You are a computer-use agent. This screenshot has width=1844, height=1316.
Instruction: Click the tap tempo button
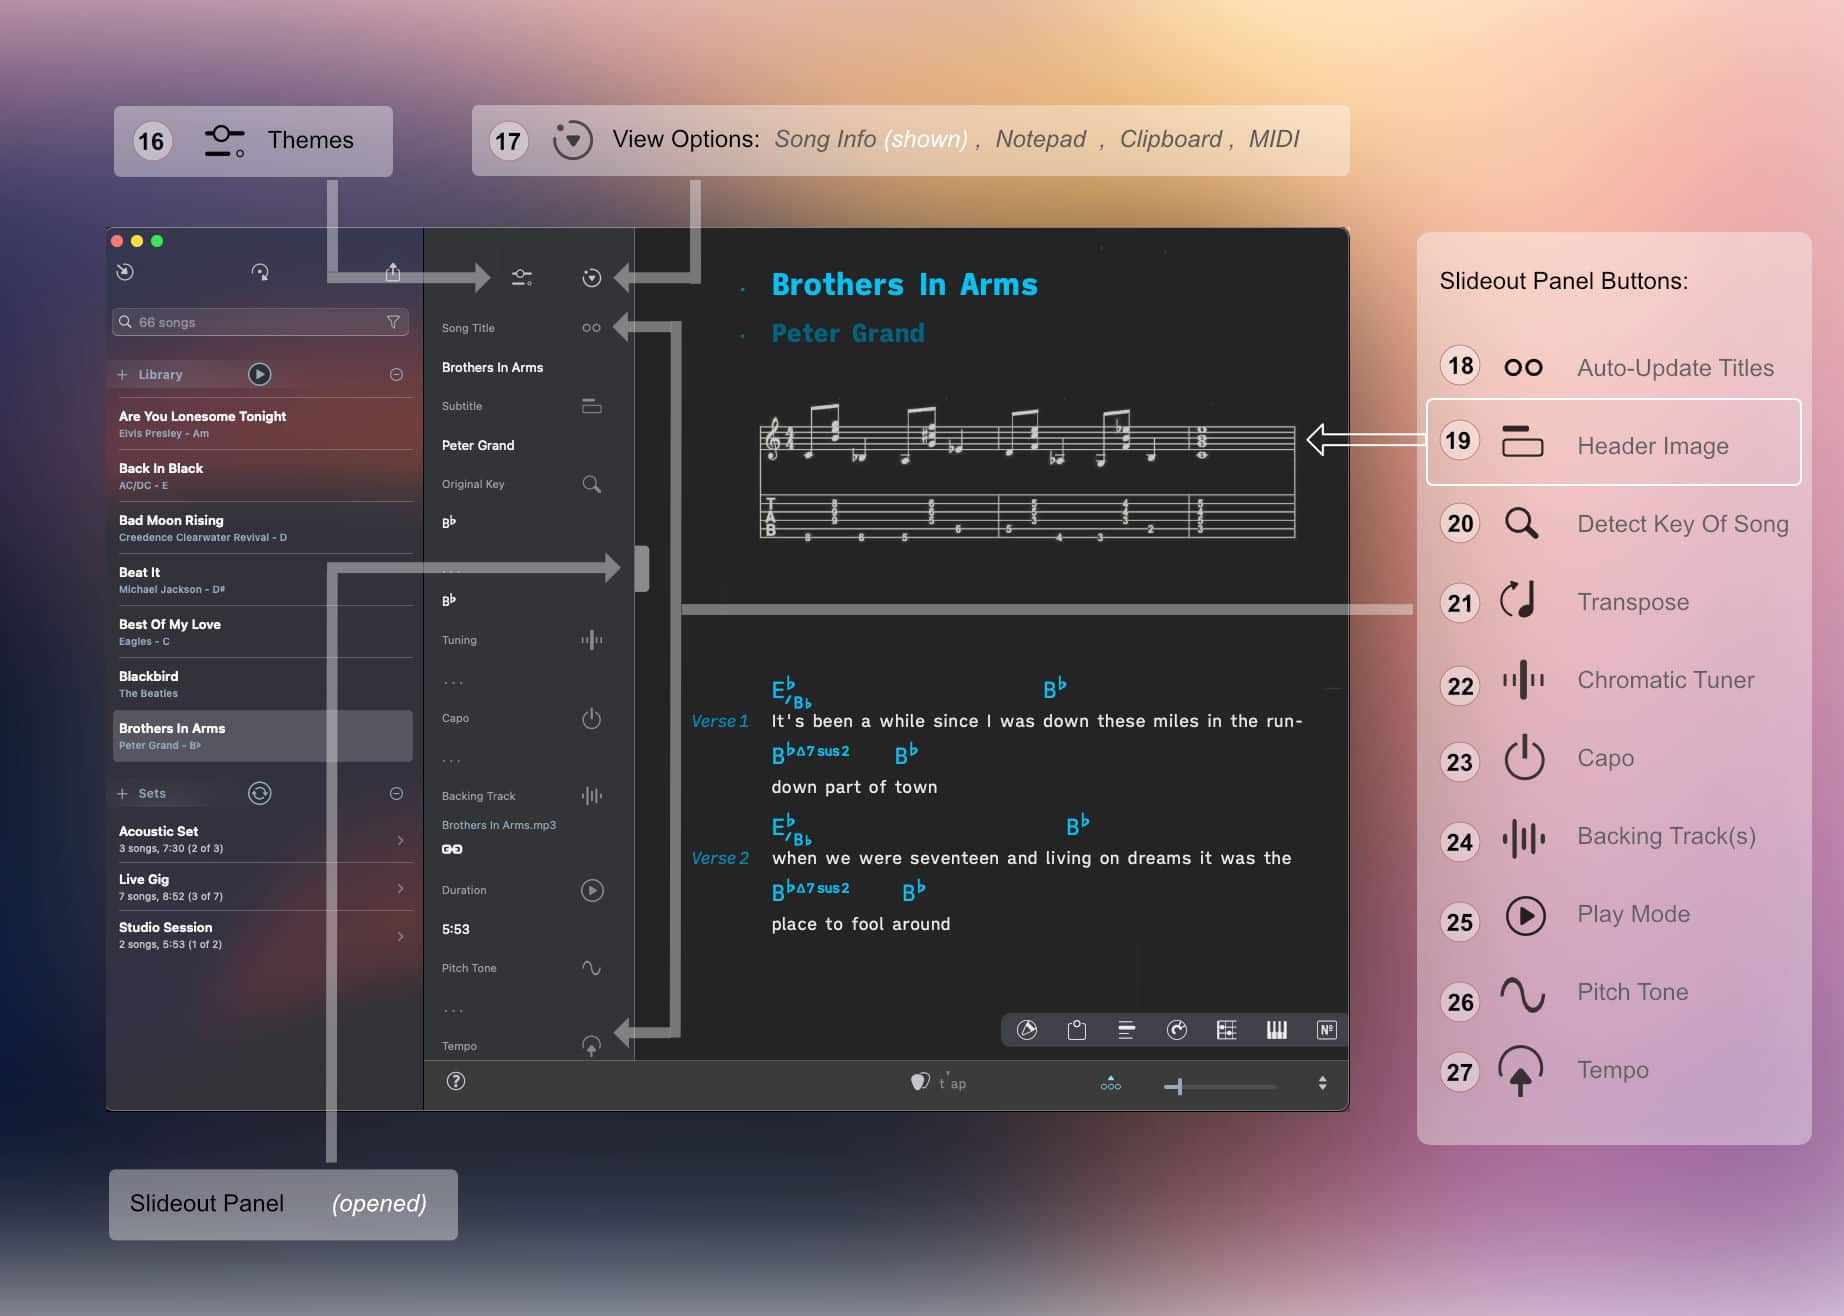[953, 1082]
